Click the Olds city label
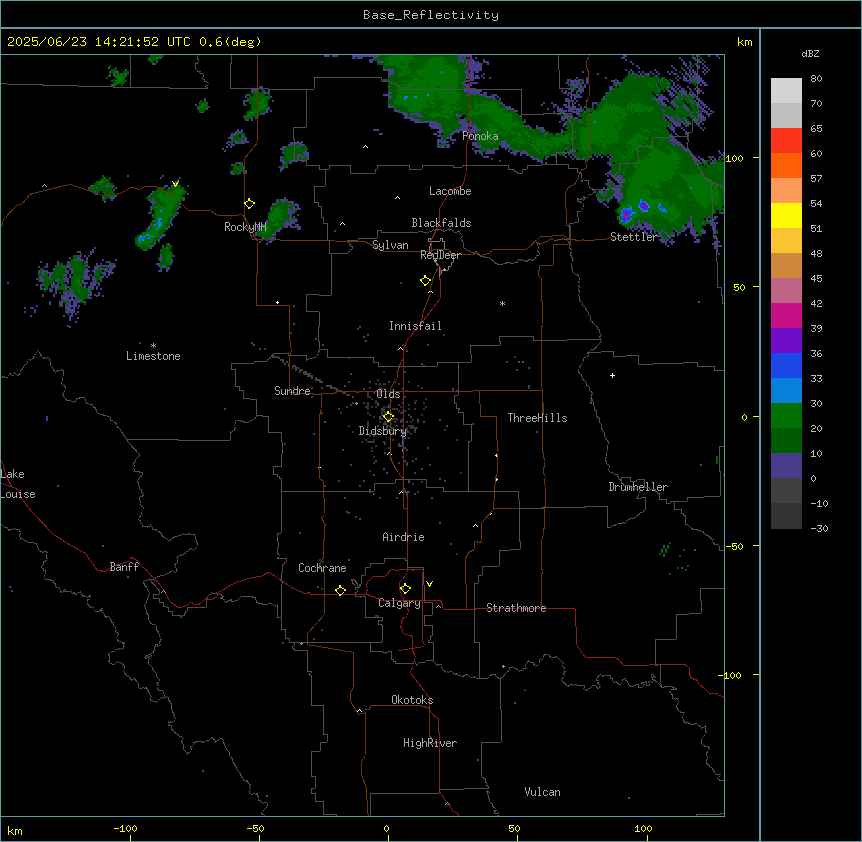The height and width of the screenshot is (842, 862). (388, 394)
